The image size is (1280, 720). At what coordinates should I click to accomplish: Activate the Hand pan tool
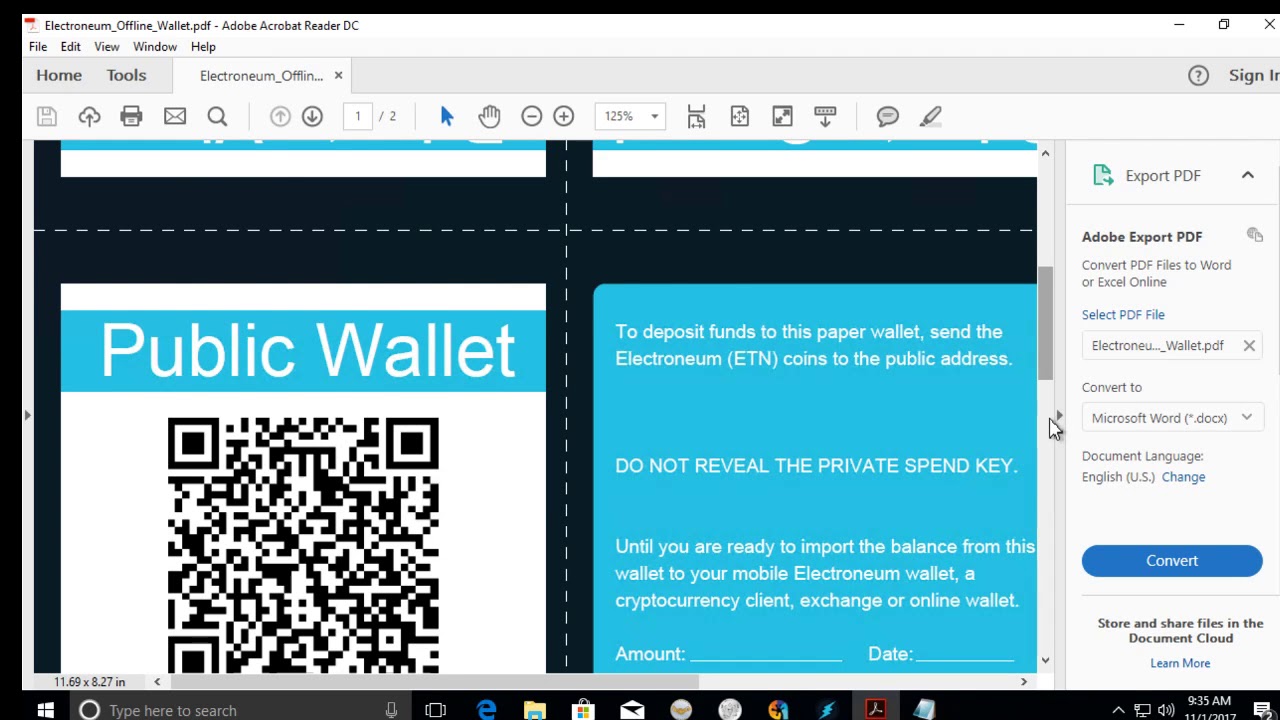489,116
